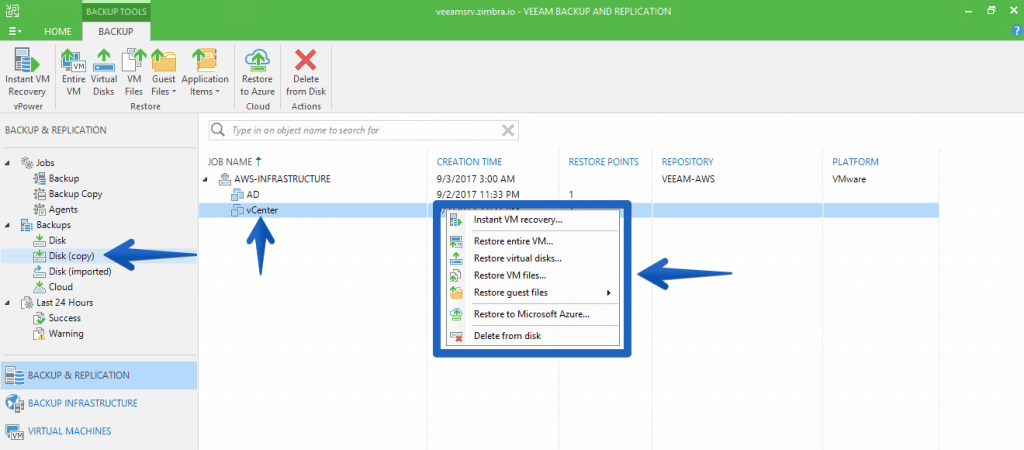The image size is (1024, 450).
Task: Choose the VM Files restore tool
Action: click(134, 72)
